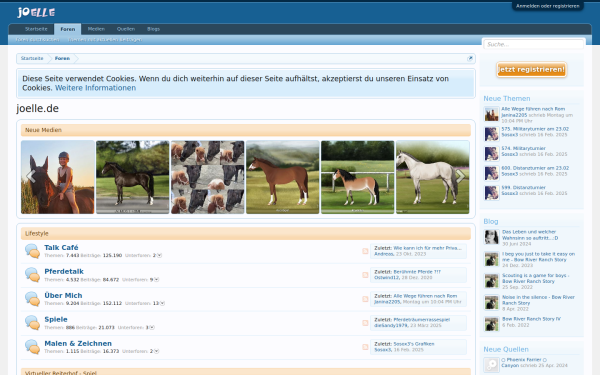The width and height of the screenshot is (600, 375).
Task: Open the horse and pony collage thumbnail
Action: 207,177
